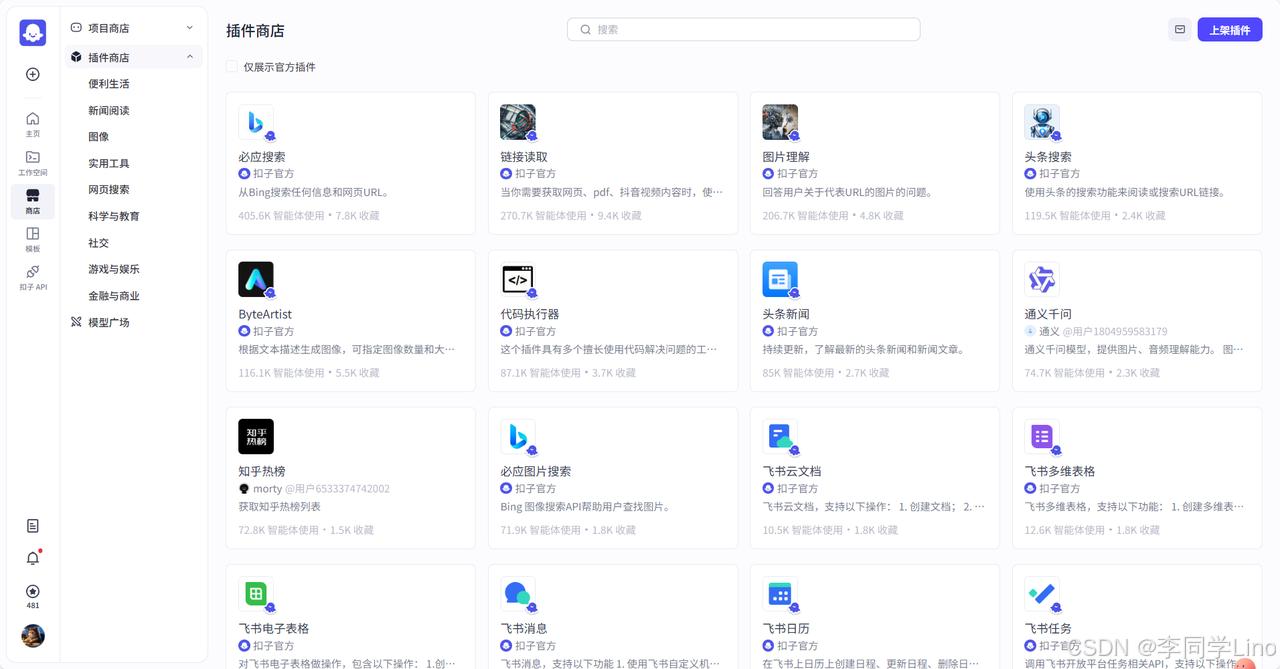Viewport: 1280px width, 669px height.
Task: Click 405.6K 智能体使用 stats text
Action: coord(282,216)
